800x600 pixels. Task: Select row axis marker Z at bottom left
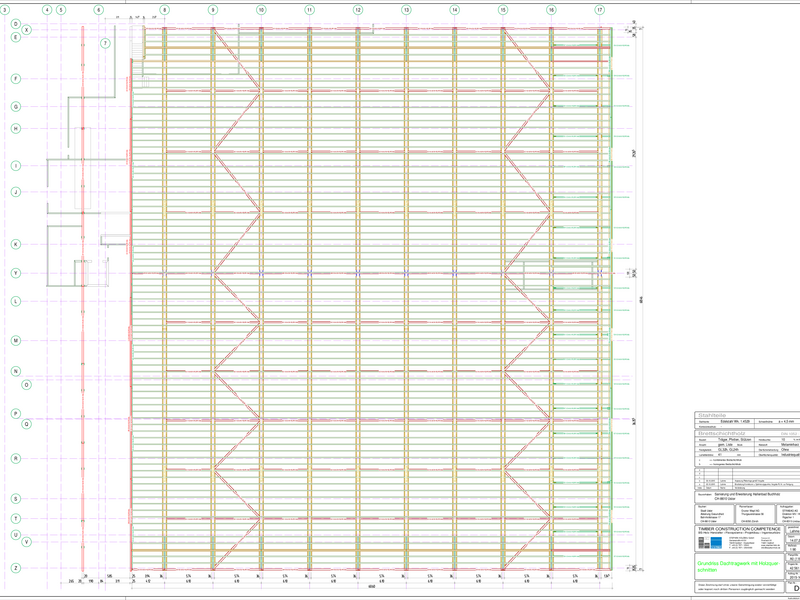point(16,567)
